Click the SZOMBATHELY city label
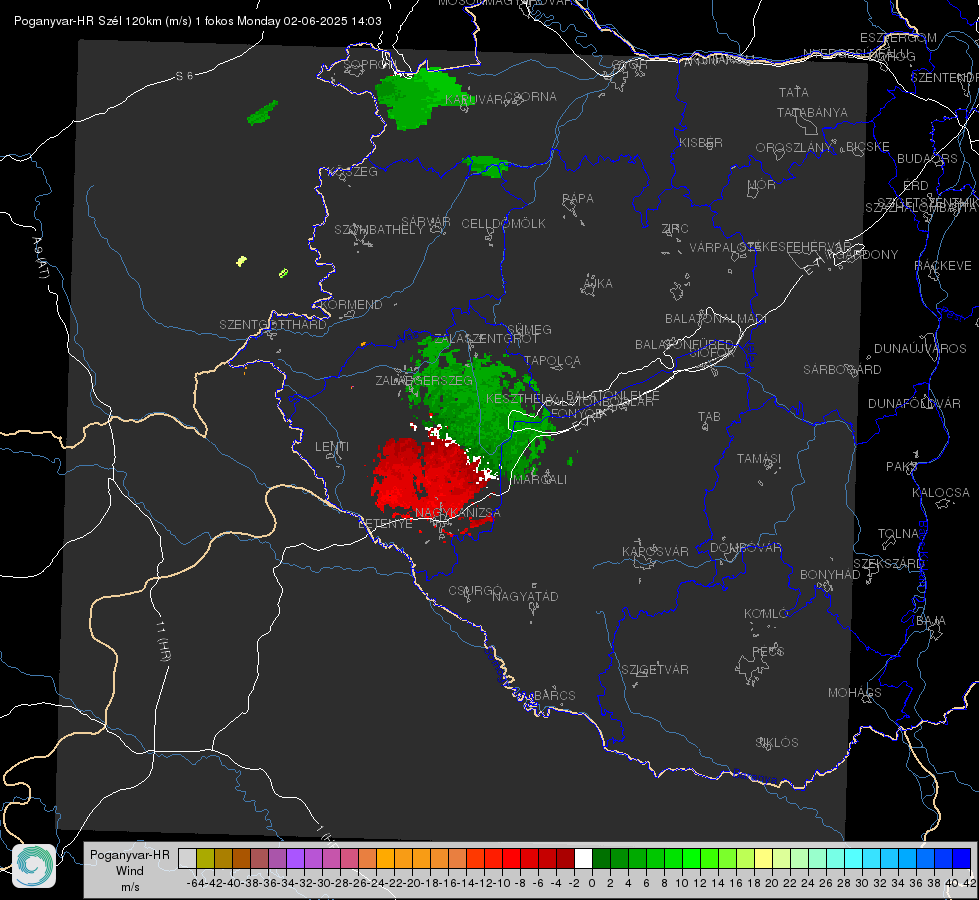979x900 pixels. coord(379,230)
